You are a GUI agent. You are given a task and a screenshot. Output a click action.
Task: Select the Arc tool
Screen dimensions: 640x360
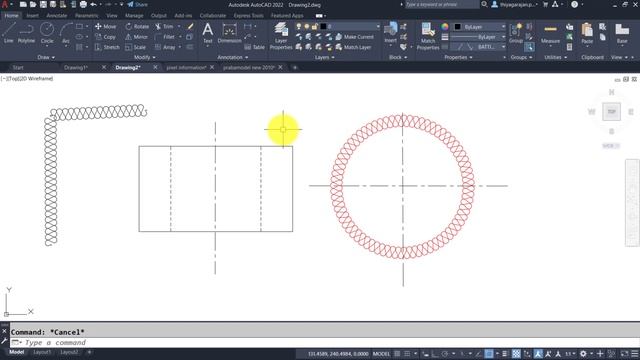66,33
